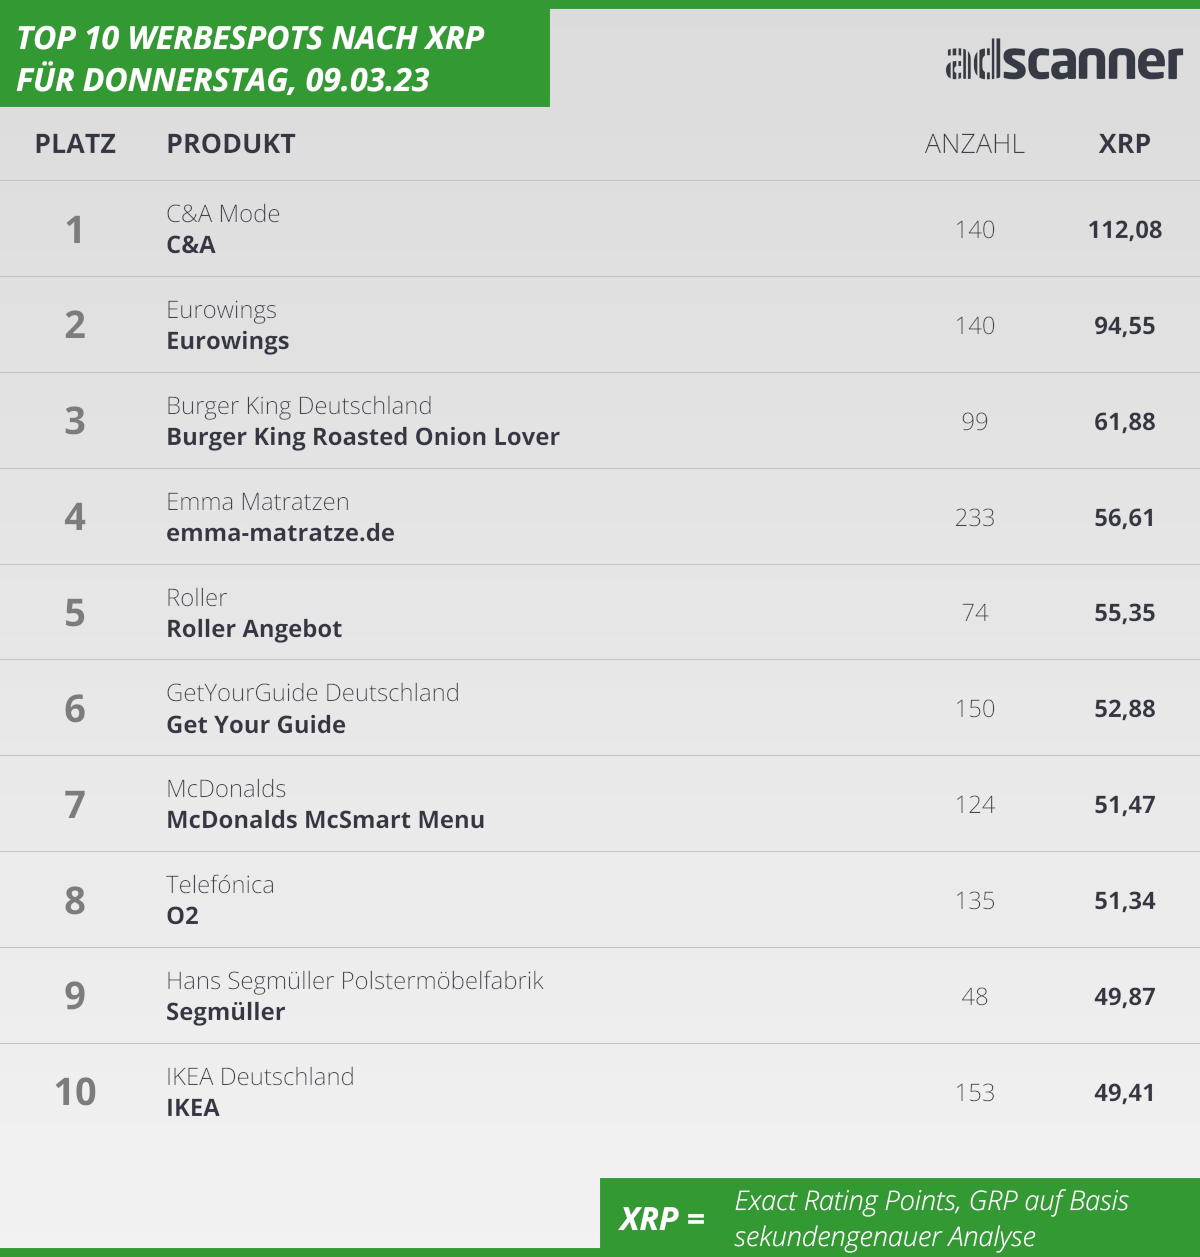Click the Get Your Guide entry
Viewport: 1200px width, 1257px height.
(x=256, y=725)
